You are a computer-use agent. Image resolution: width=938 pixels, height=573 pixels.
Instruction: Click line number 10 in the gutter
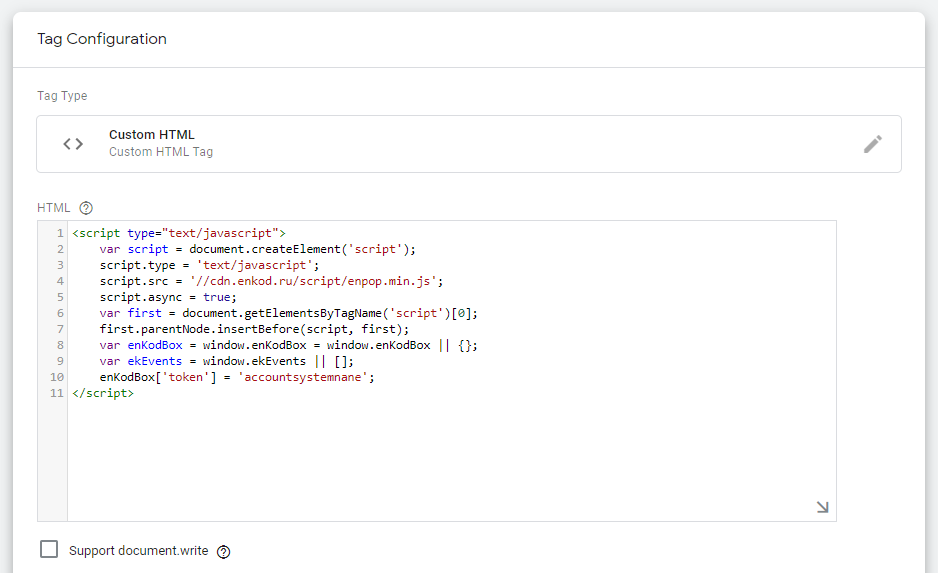pos(57,377)
